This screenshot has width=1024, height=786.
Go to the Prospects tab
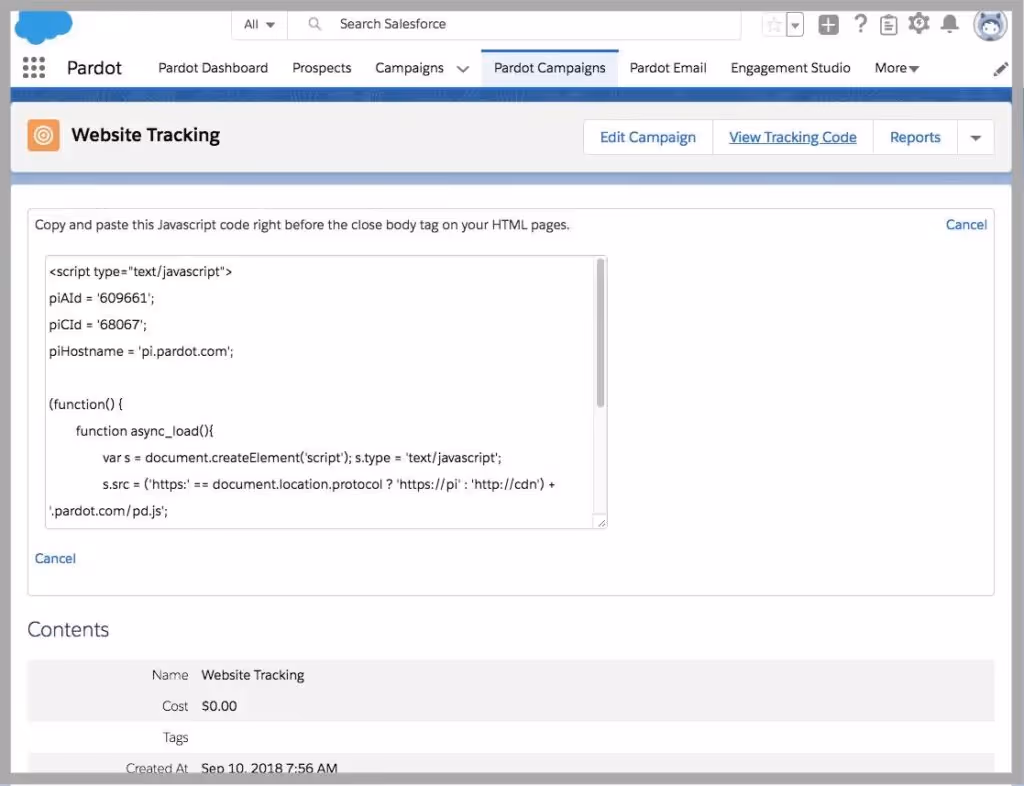click(321, 68)
